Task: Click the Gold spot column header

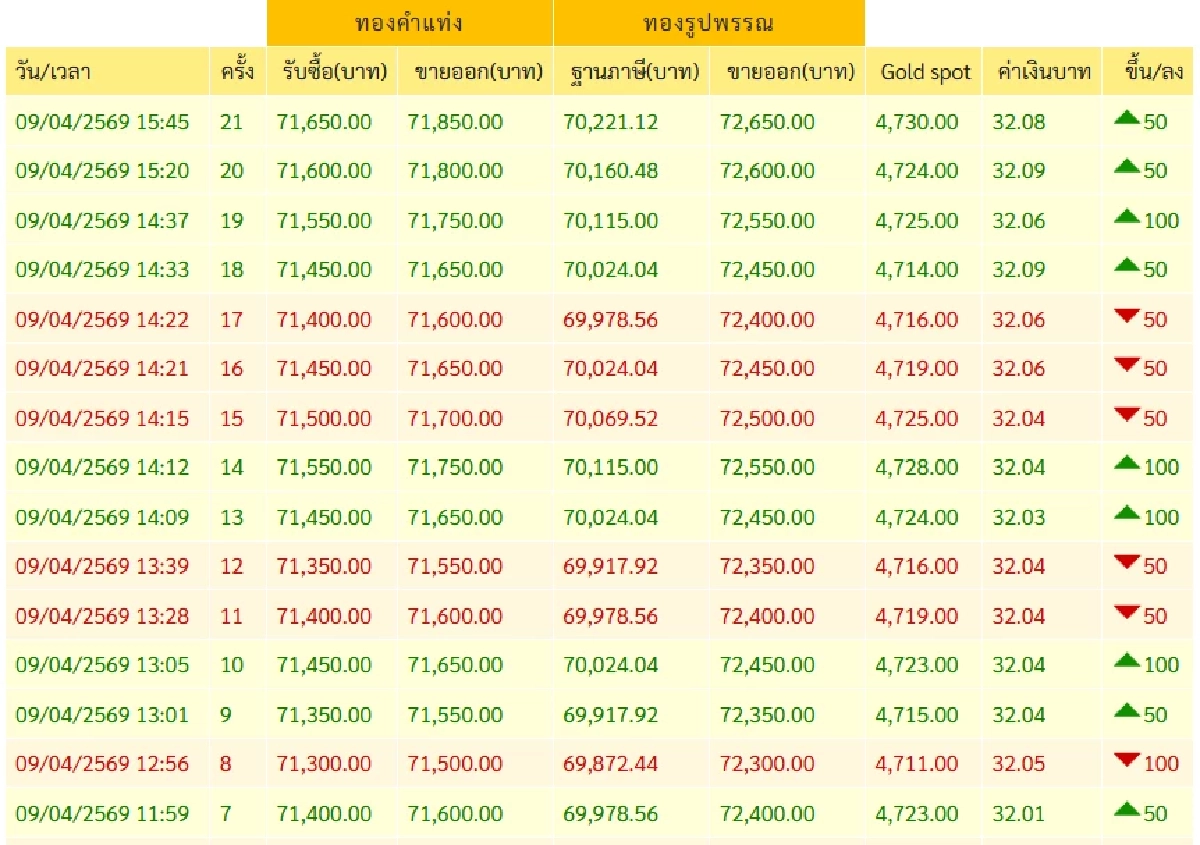Action: pyautogui.click(x=925, y=72)
